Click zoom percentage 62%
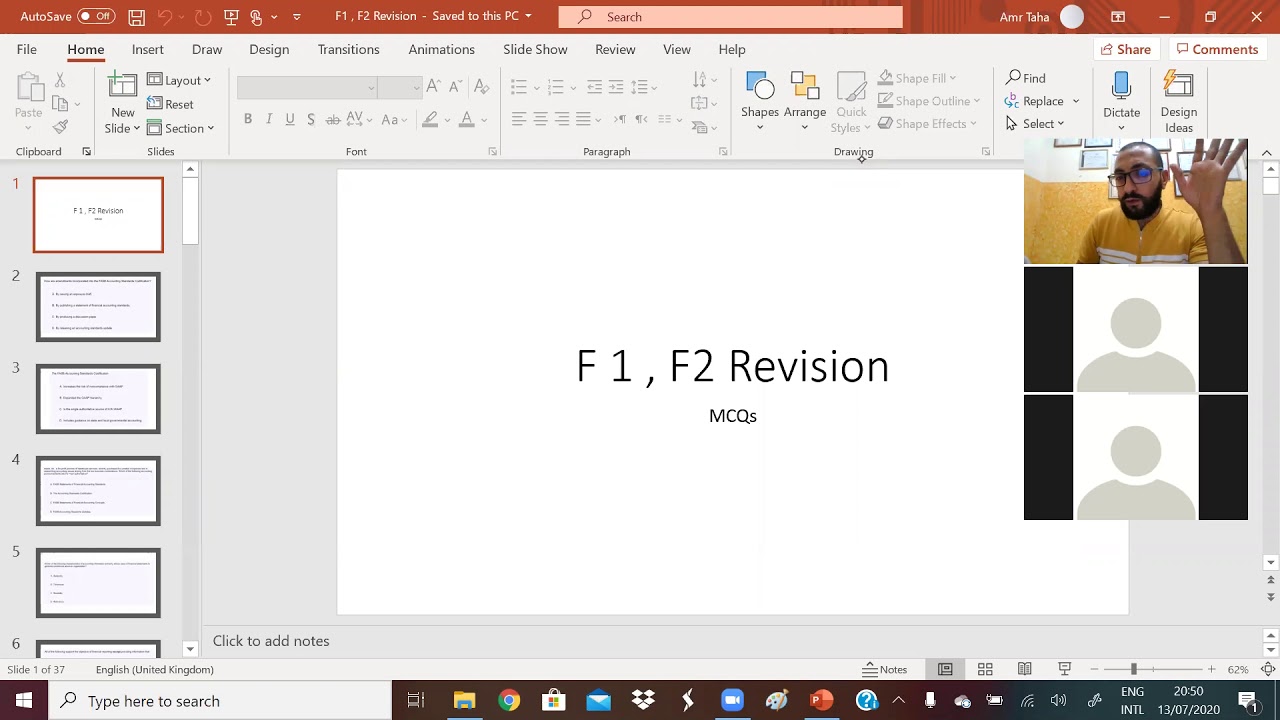 (1238, 669)
